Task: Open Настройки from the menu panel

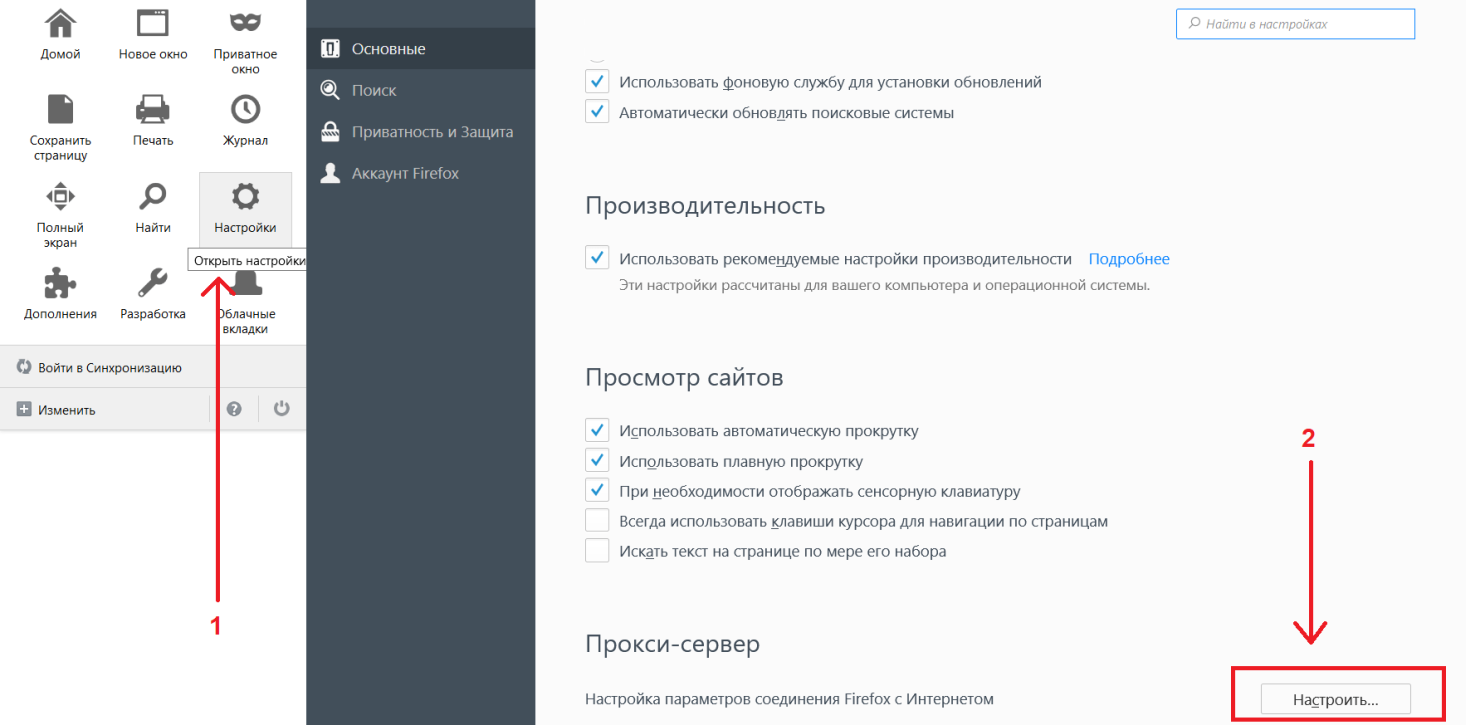Action: click(x=245, y=208)
